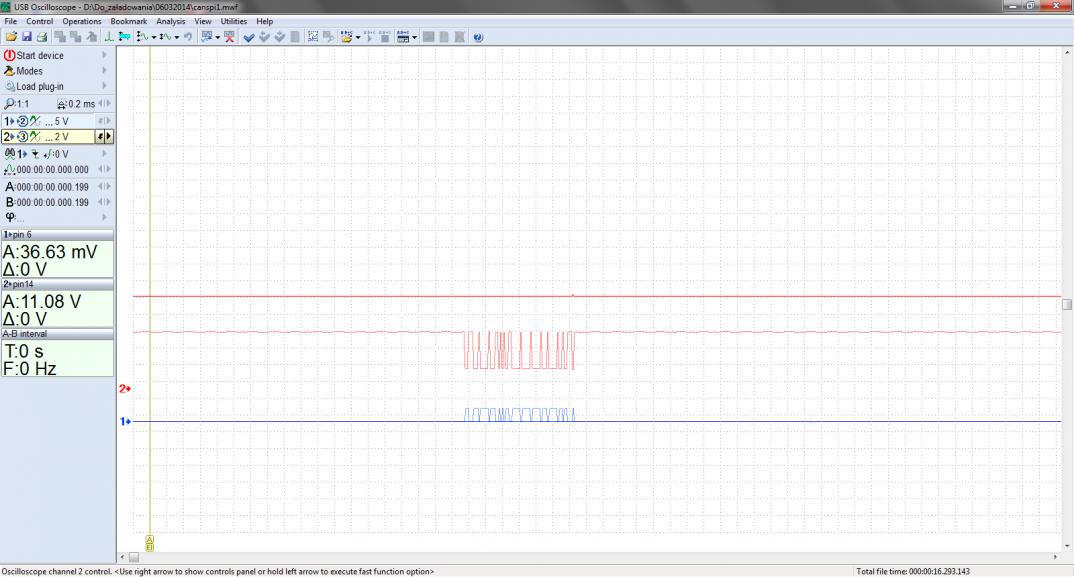The height and width of the screenshot is (577, 1074).
Task: Click Start device label
Action: point(40,56)
